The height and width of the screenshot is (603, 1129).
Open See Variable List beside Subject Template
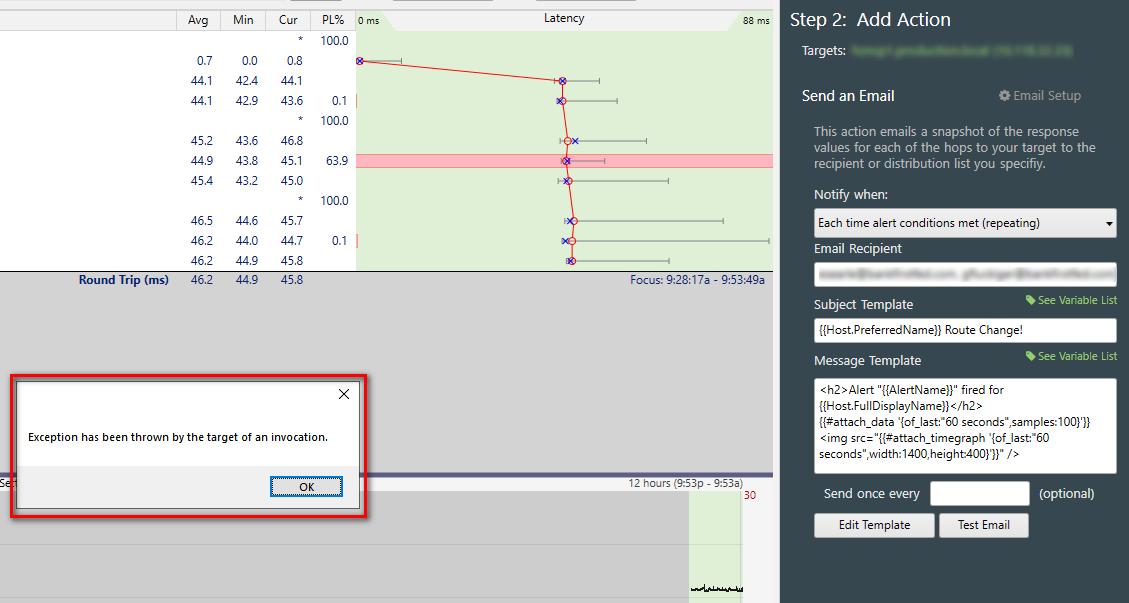[1071, 300]
